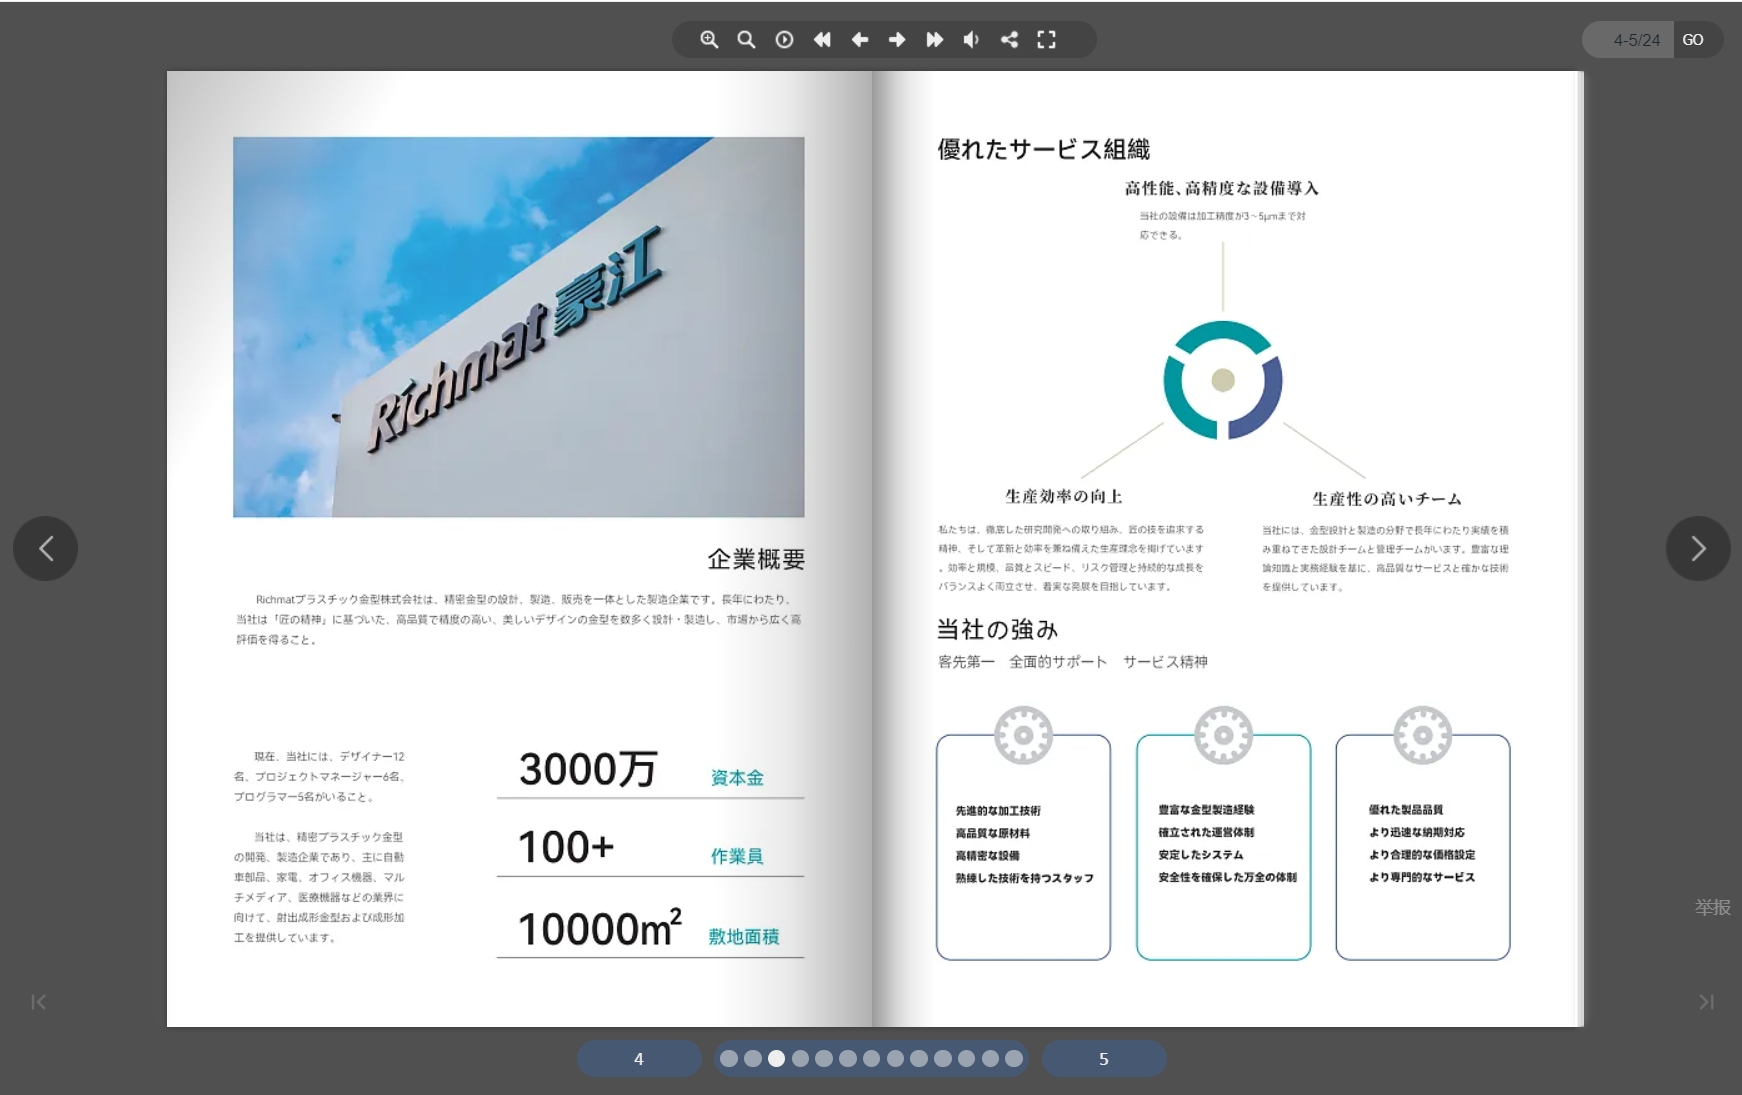Image resolution: width=1742 pixels, height=1095 pixels.
Task: Select the last pagination dot
Action: pos(1014,1059)
